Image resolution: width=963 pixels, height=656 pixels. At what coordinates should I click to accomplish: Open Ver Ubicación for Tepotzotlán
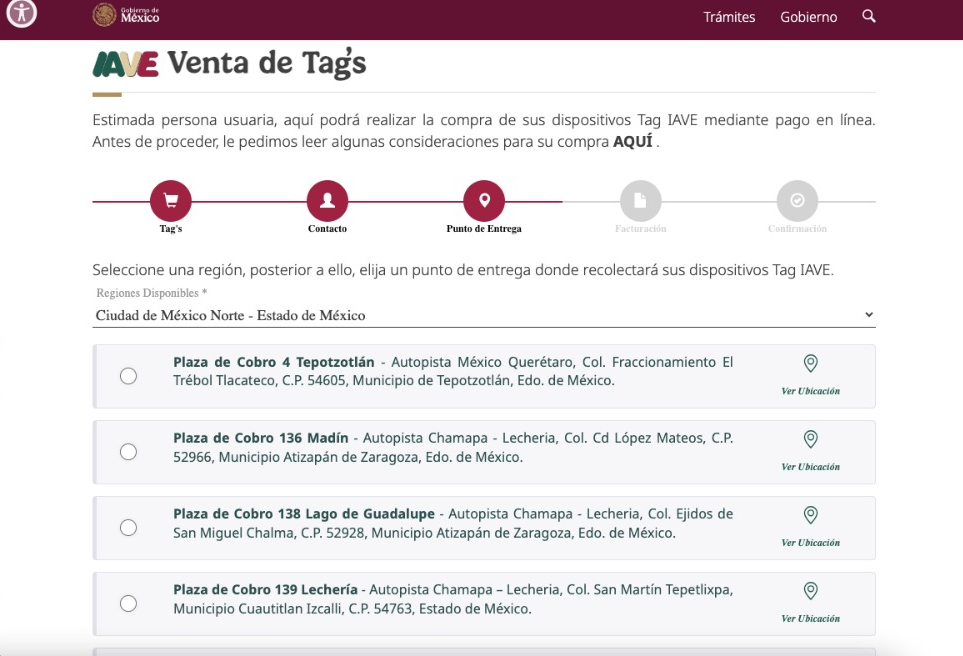(x=811, y=391)
